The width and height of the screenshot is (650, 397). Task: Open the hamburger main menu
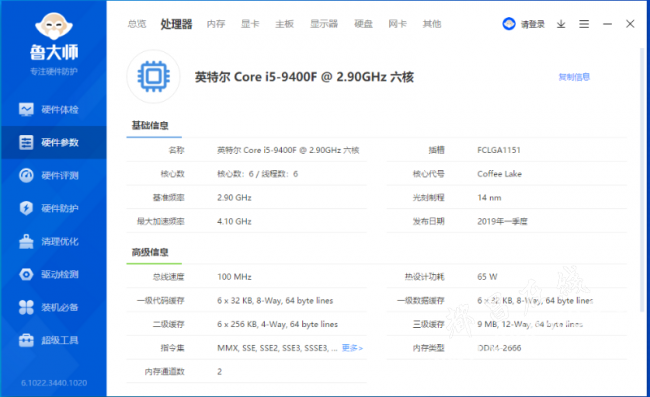point(584,24)
